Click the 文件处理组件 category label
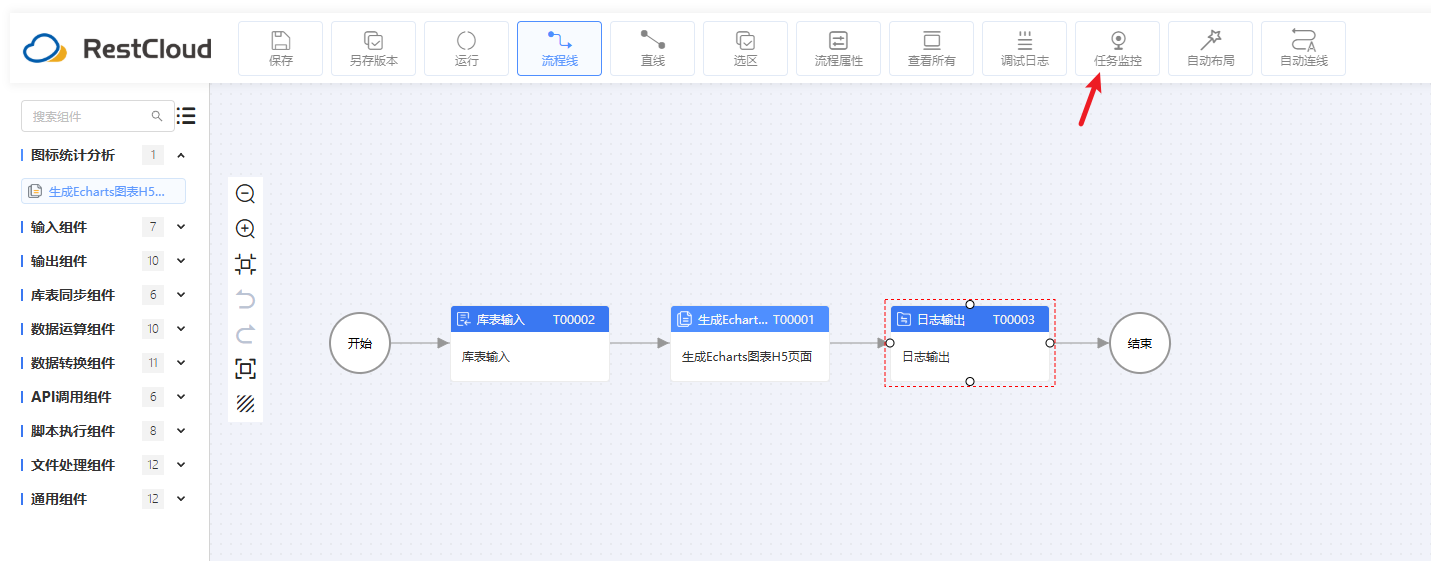This screenshot has width=1431, height=561. click(73, 465)
